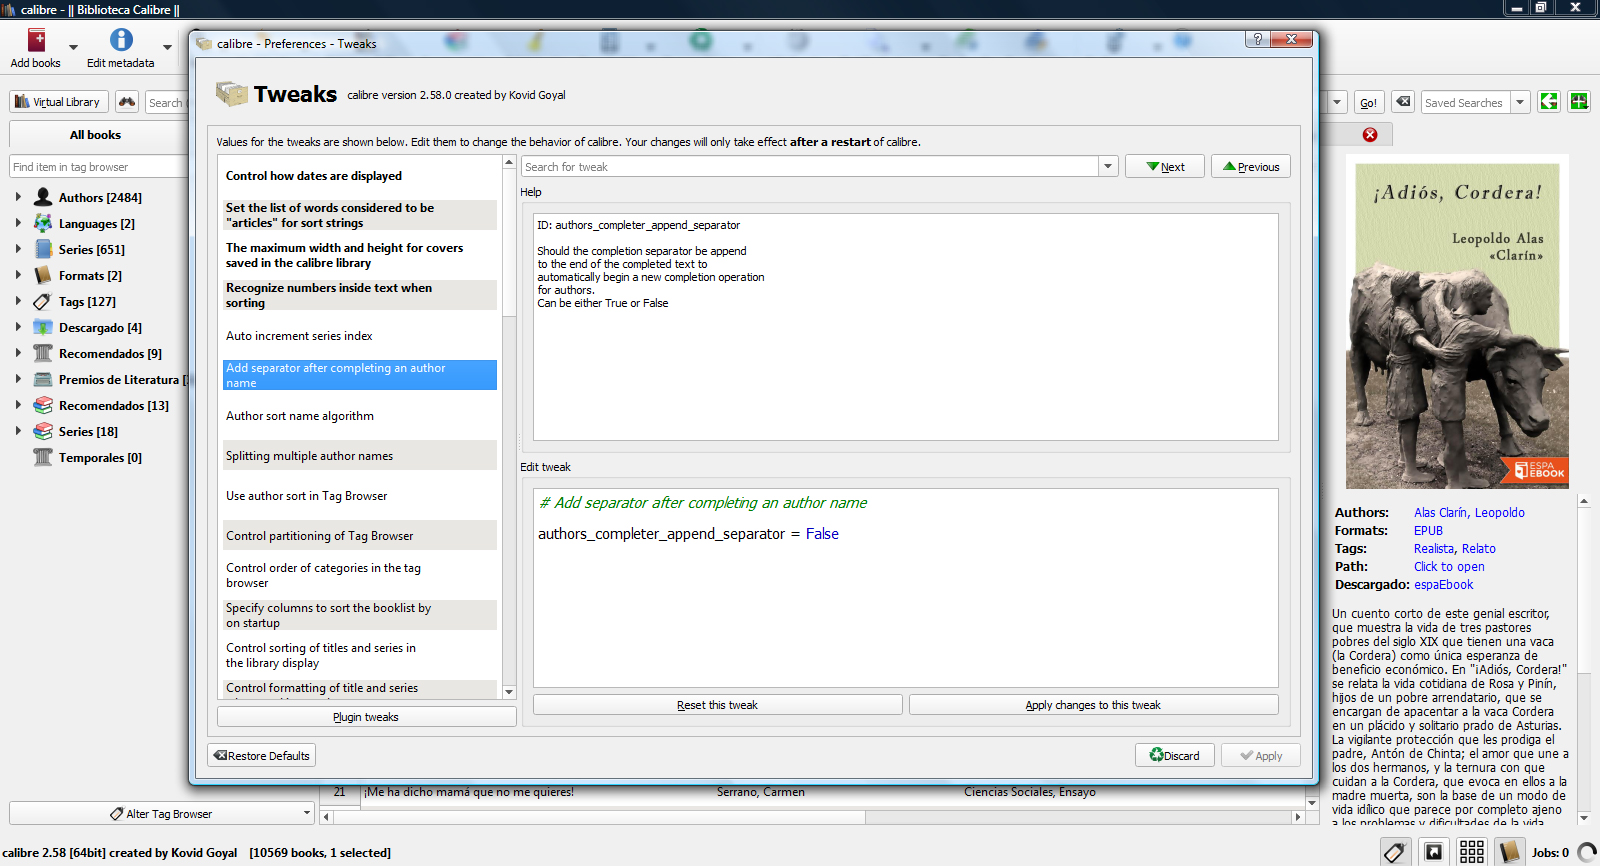
Task: Click Reset this tweak button
Action: tap(717, 705)
